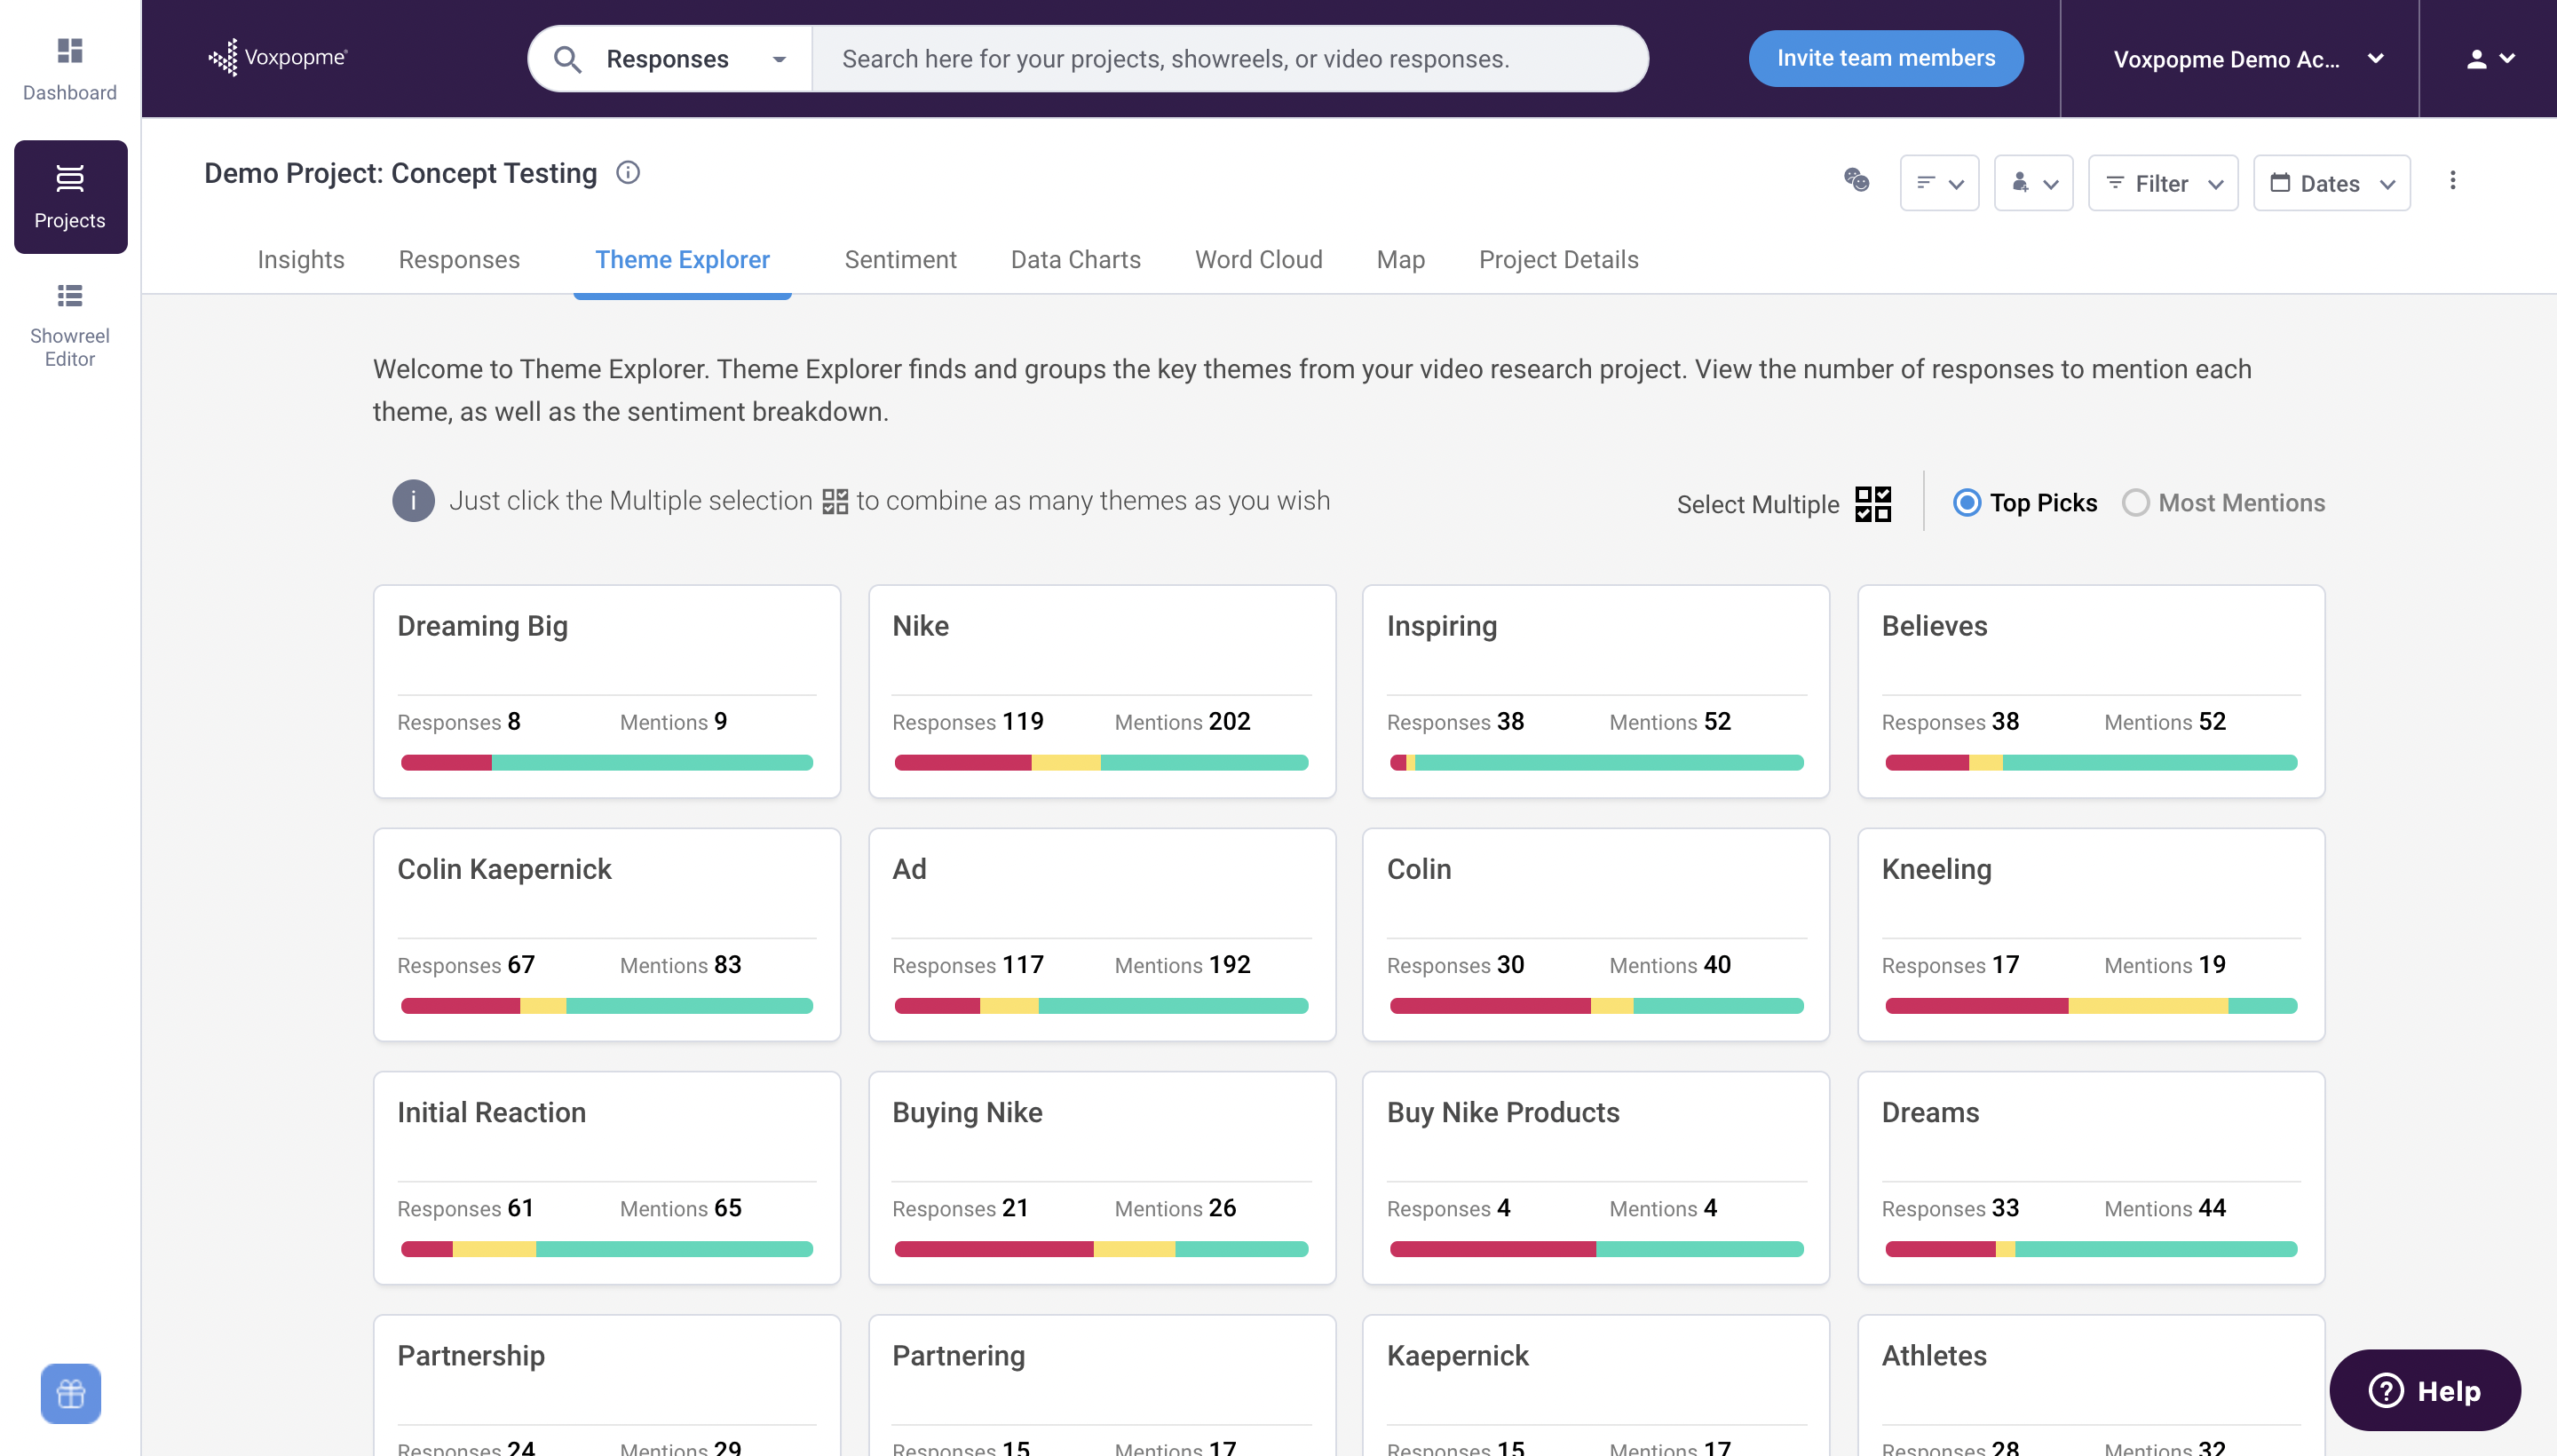Open the Nike theme card
The image size is (2557, 1456).
coord(1102,692)
